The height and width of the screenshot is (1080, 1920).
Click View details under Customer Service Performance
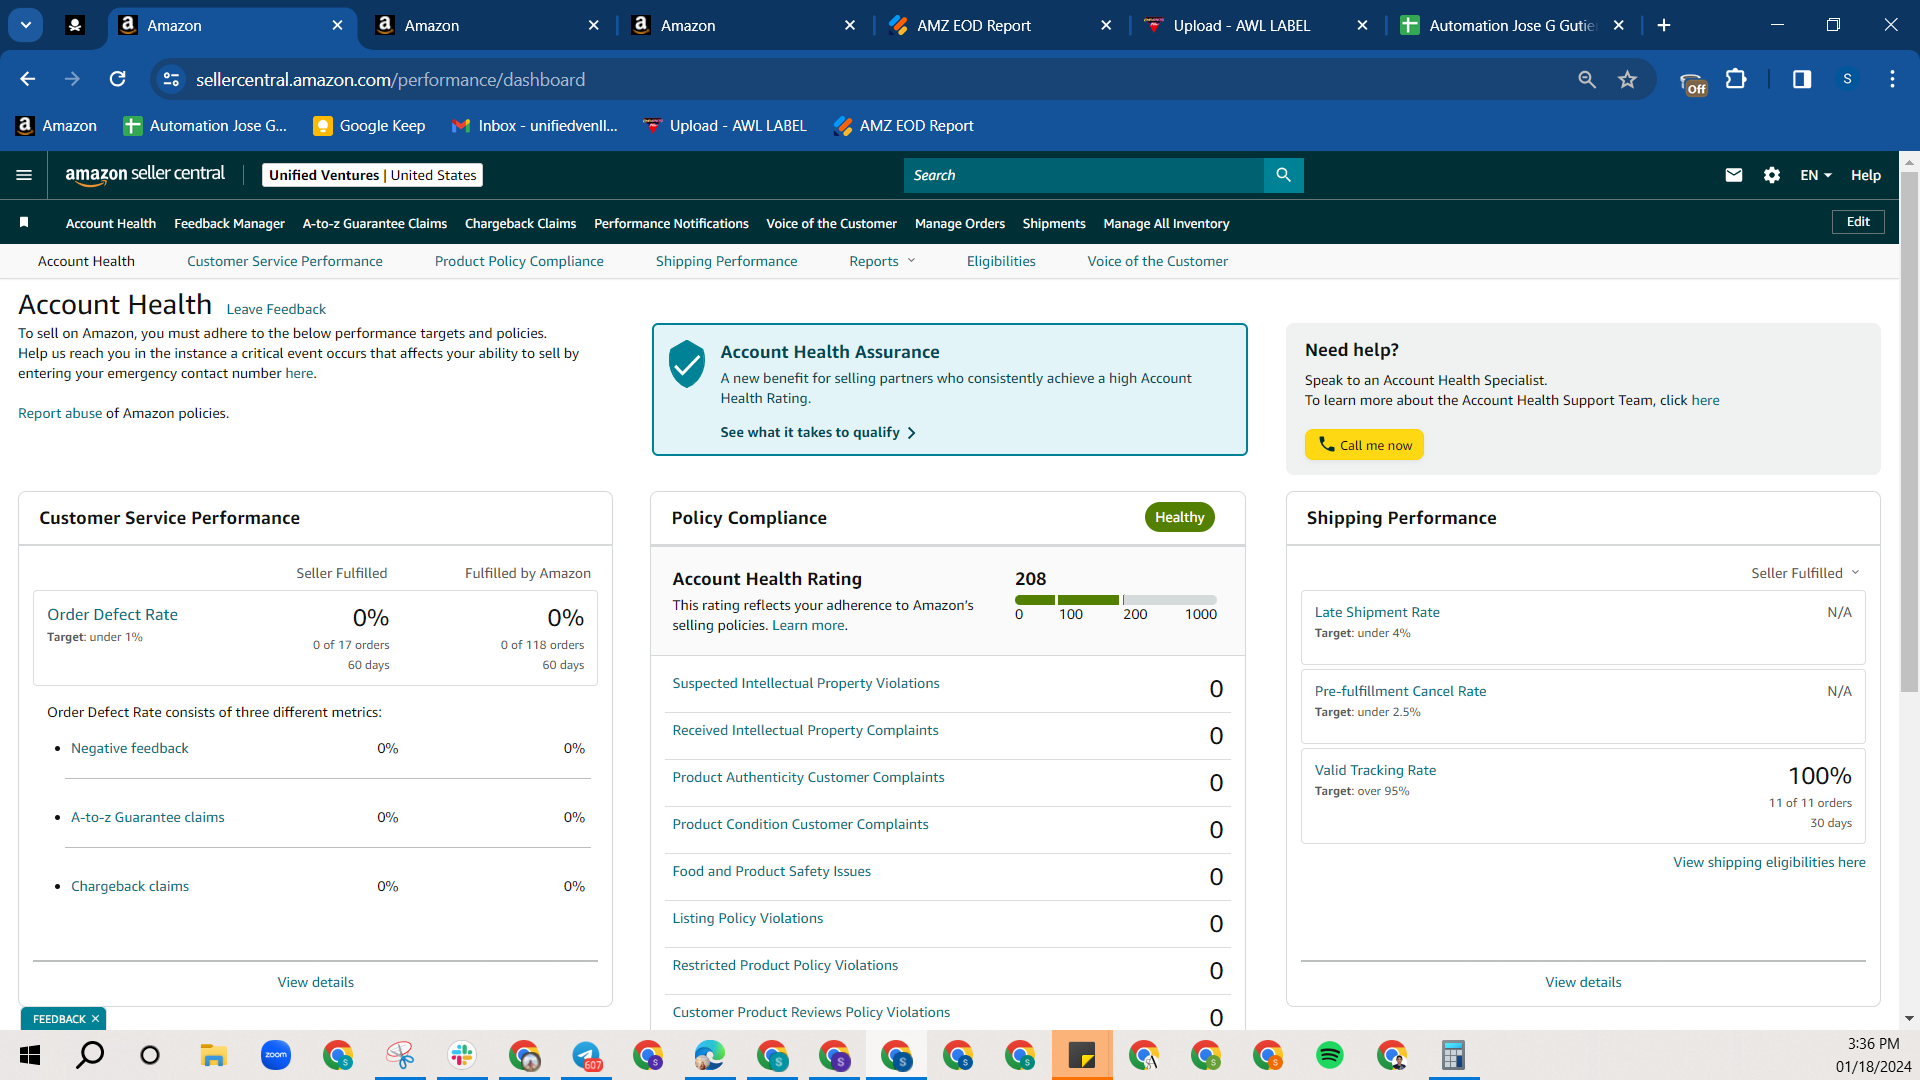316,982
